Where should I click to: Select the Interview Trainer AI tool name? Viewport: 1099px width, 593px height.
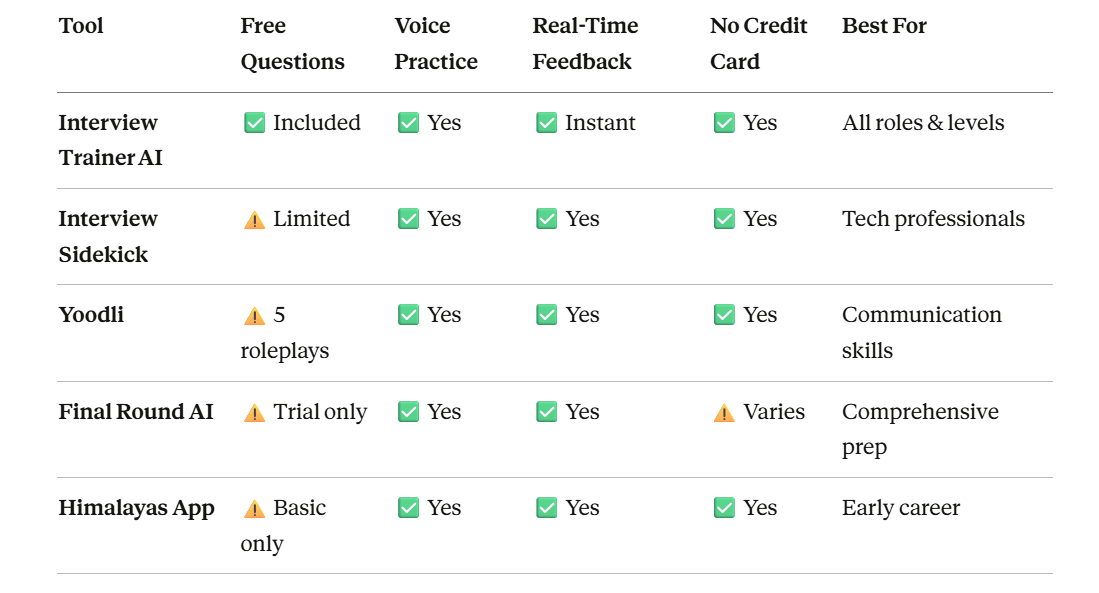[109, 140]
